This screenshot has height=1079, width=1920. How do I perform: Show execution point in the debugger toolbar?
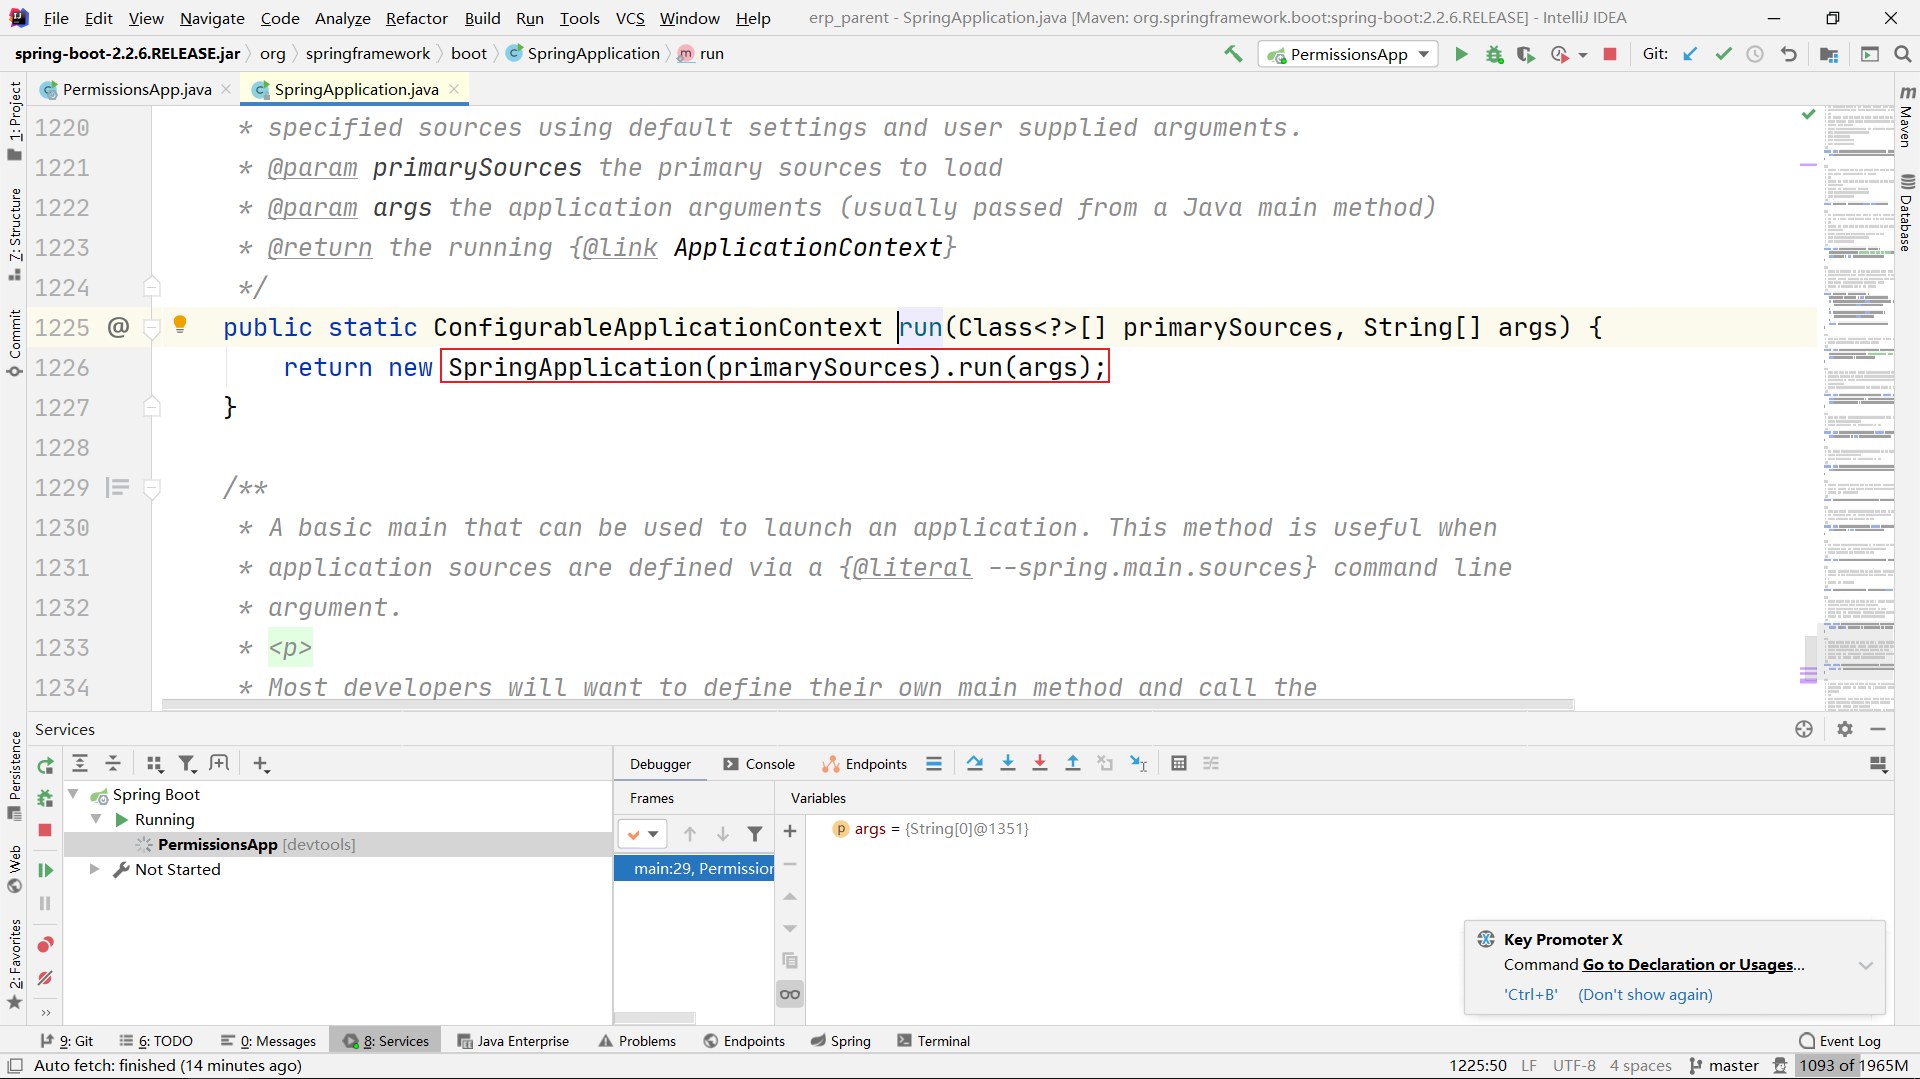click(934, 763)
